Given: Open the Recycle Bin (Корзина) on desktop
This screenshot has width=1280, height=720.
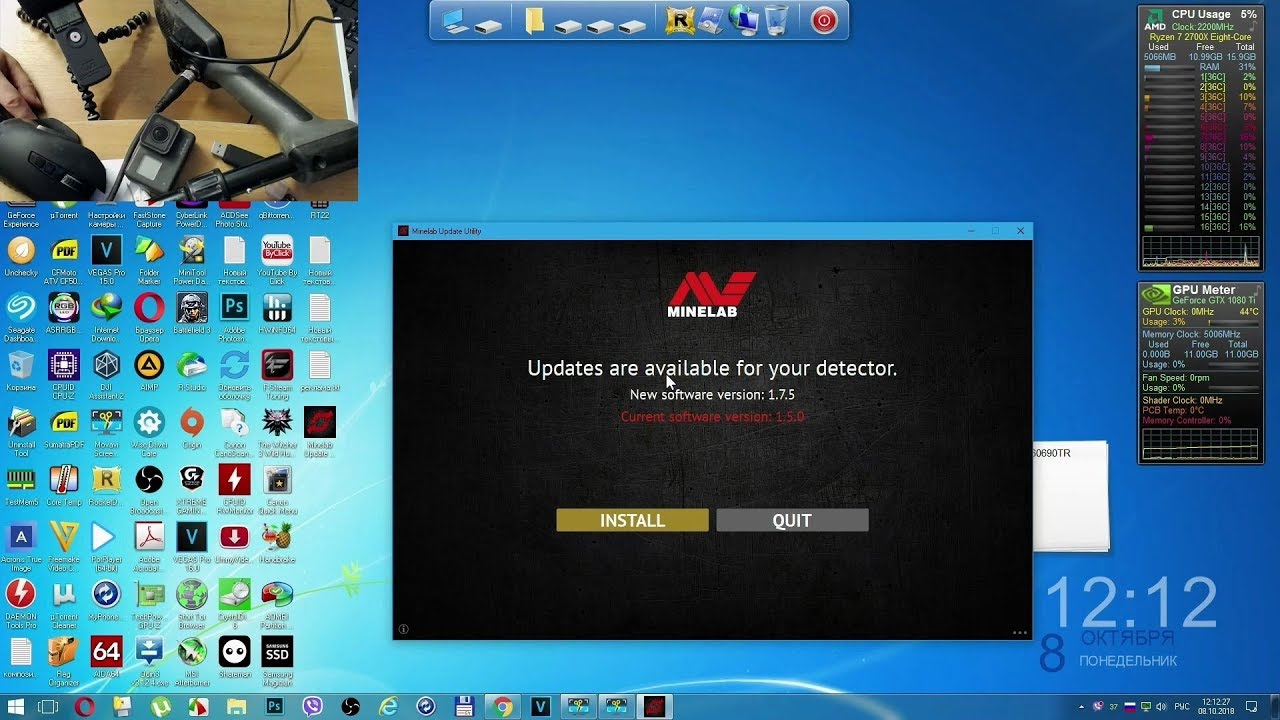Looking at the screenshot, I should [21, 372].
